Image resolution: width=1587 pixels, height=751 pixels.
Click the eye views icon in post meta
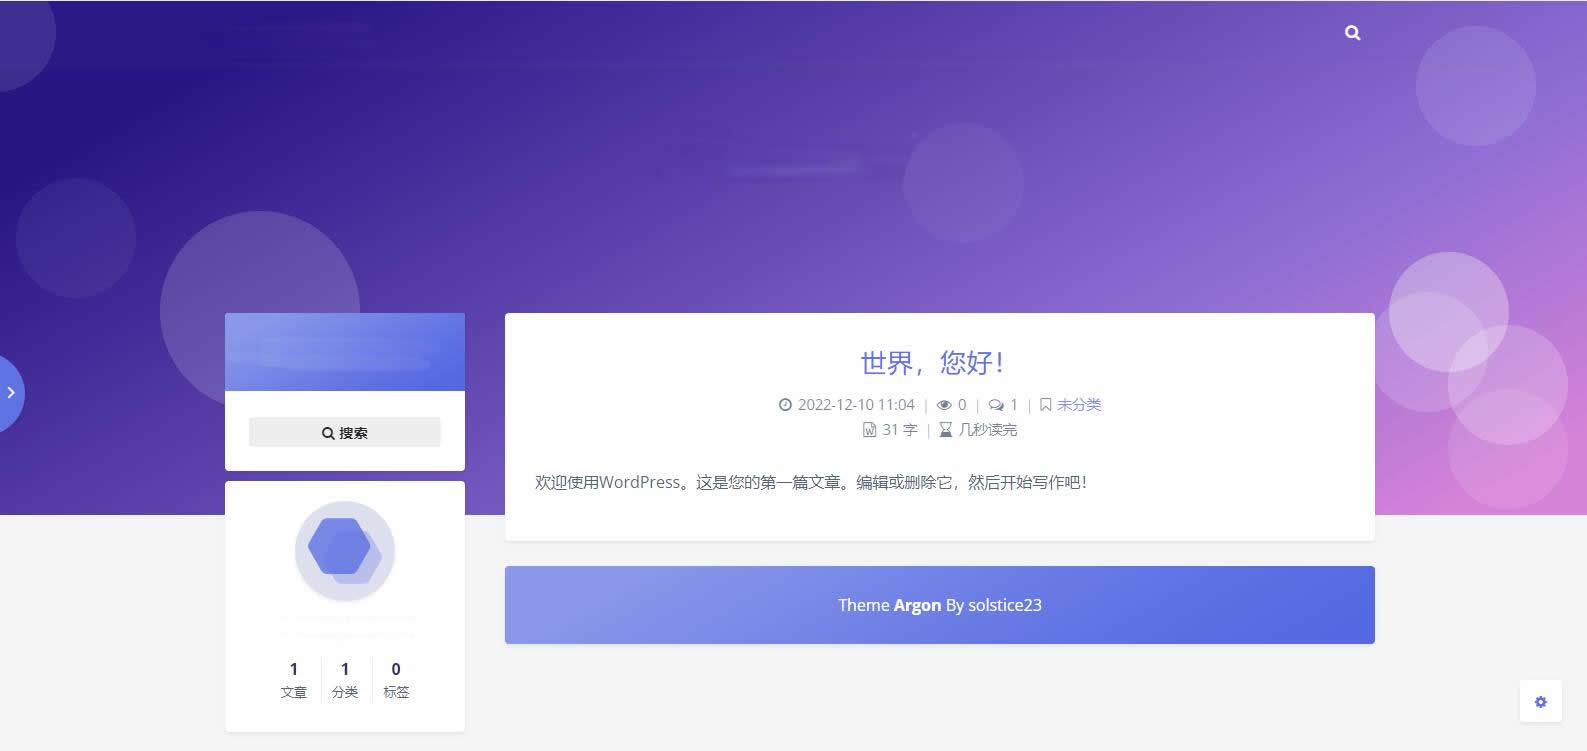point(944,405)
